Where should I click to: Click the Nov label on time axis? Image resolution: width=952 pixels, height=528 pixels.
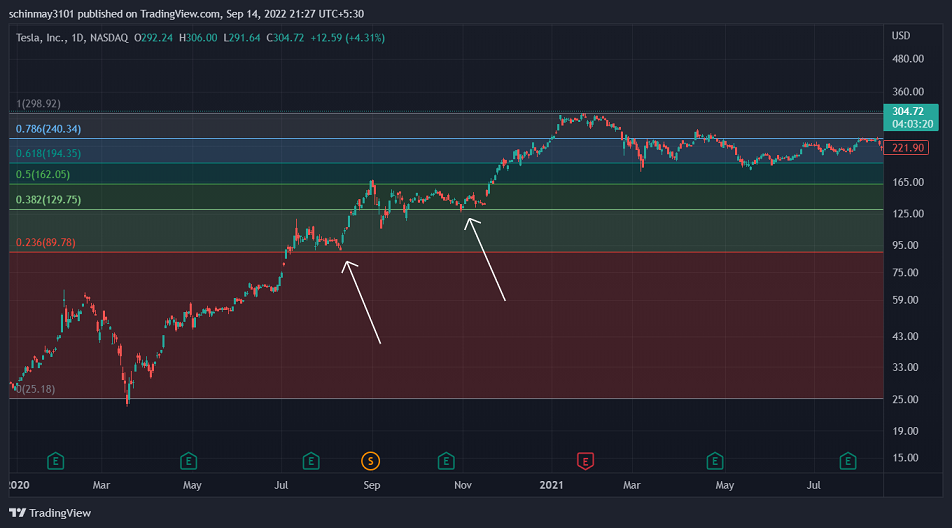(x=463, y=485)
